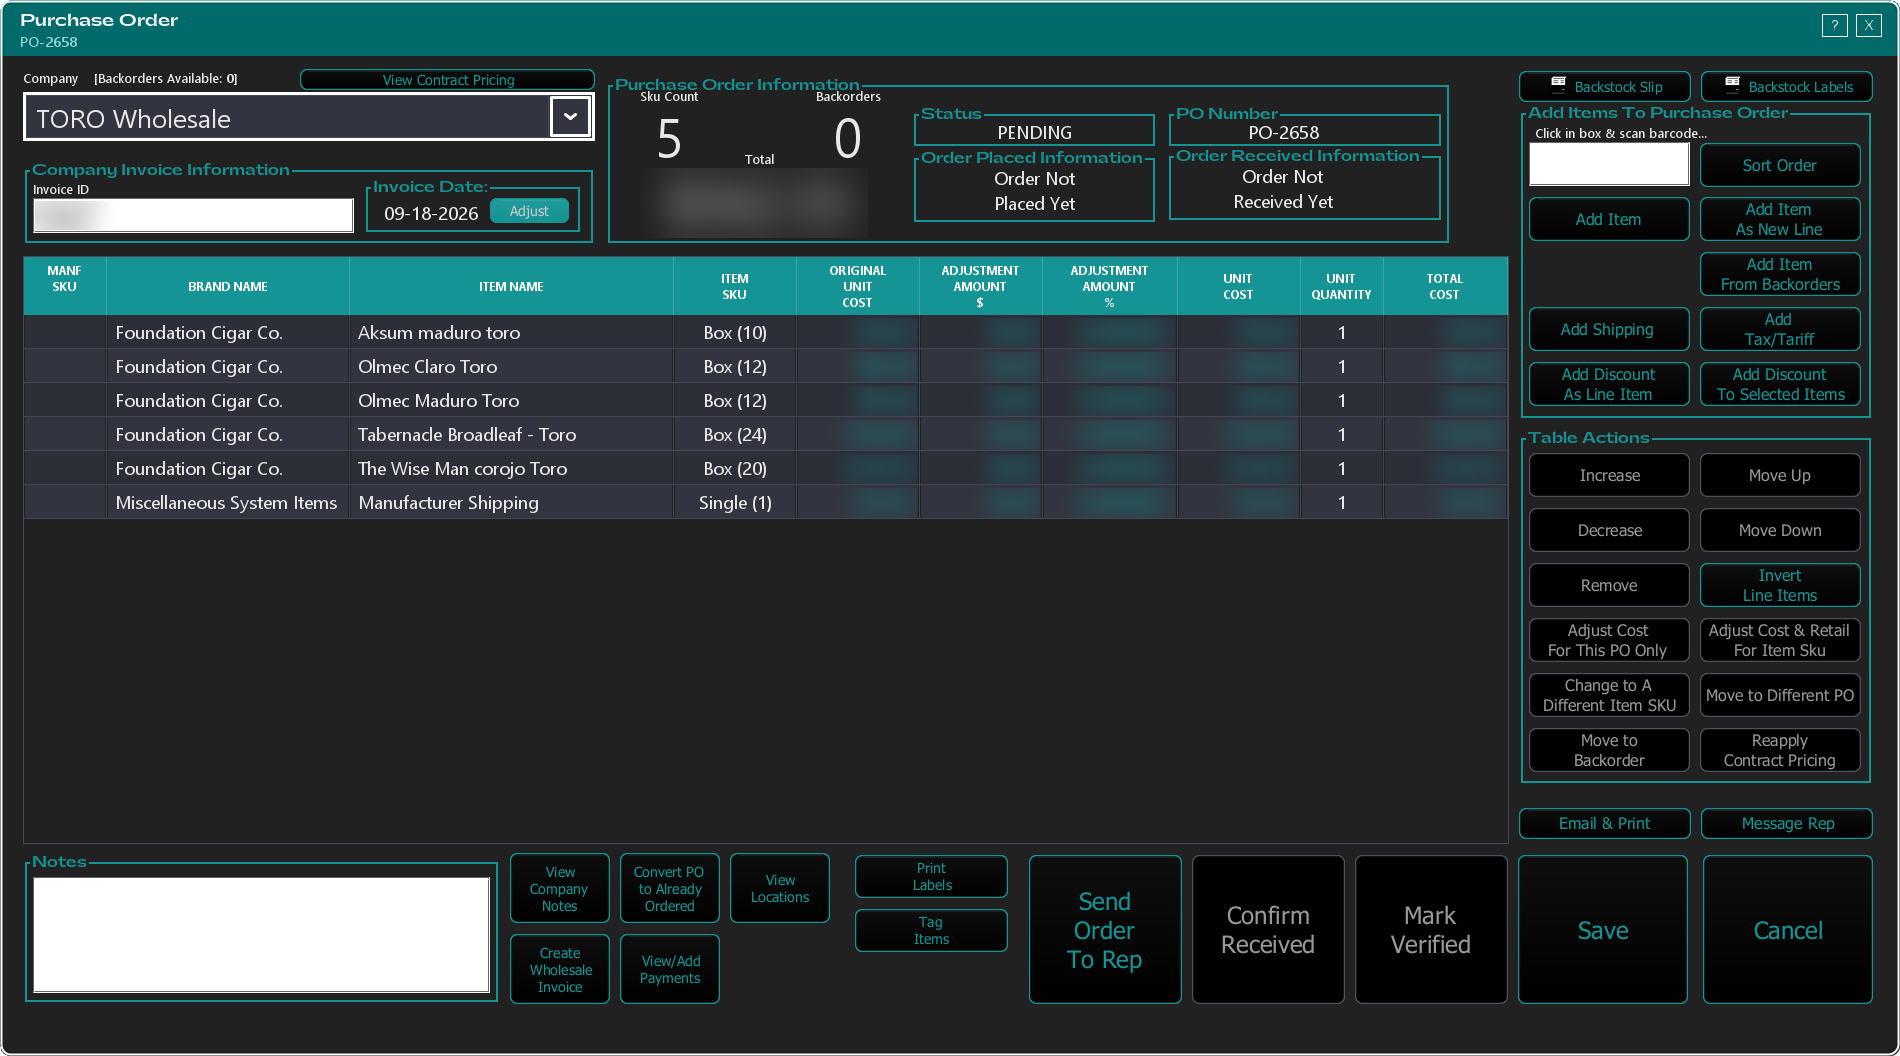Click Move to Backorder button
This screenshot has height=1056, width=1900.
tap(1609, 750)
